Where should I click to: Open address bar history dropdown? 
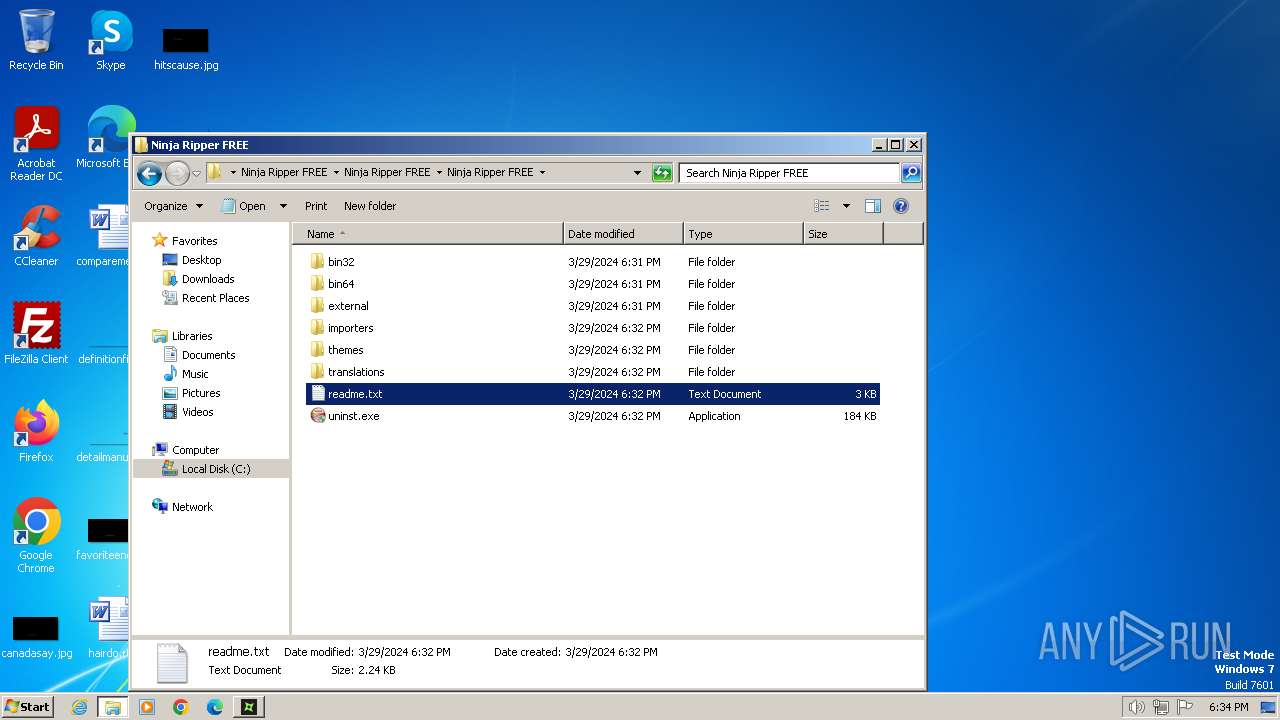[637, 173]
